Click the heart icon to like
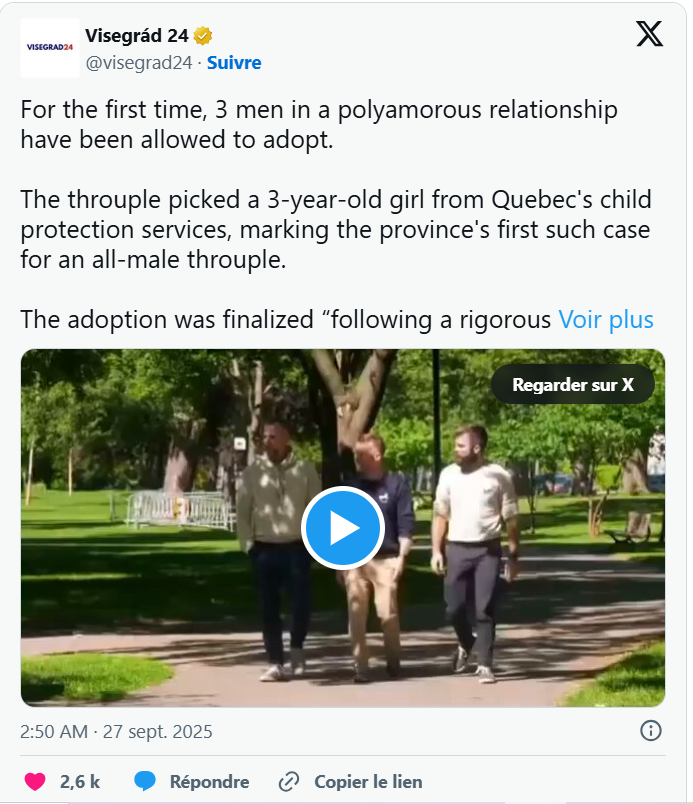Screen dimensions: 693x804 pyautogui.click(x=33, y=781)
